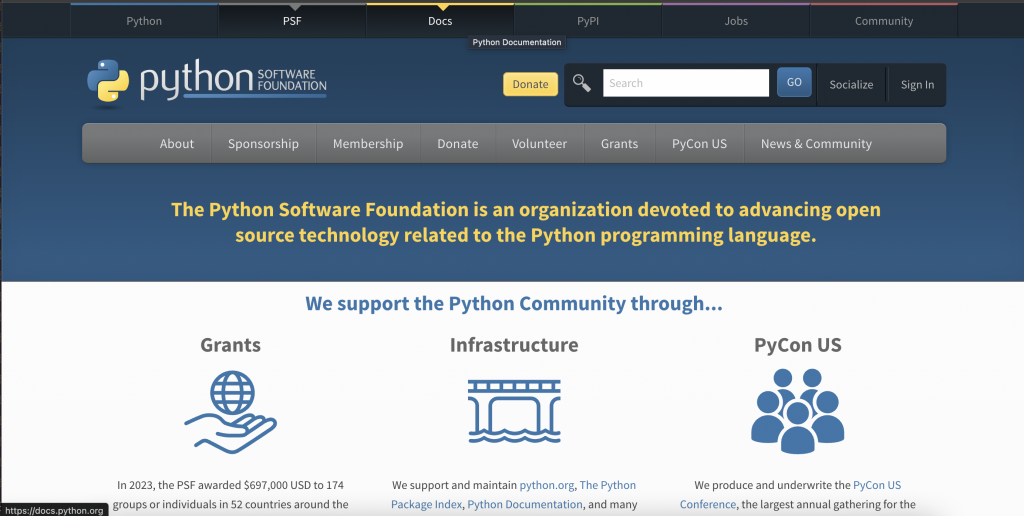This screenshot has height=516, width=1024.
Task: Click the PyCon US section heading
Action: coord(797,345)
